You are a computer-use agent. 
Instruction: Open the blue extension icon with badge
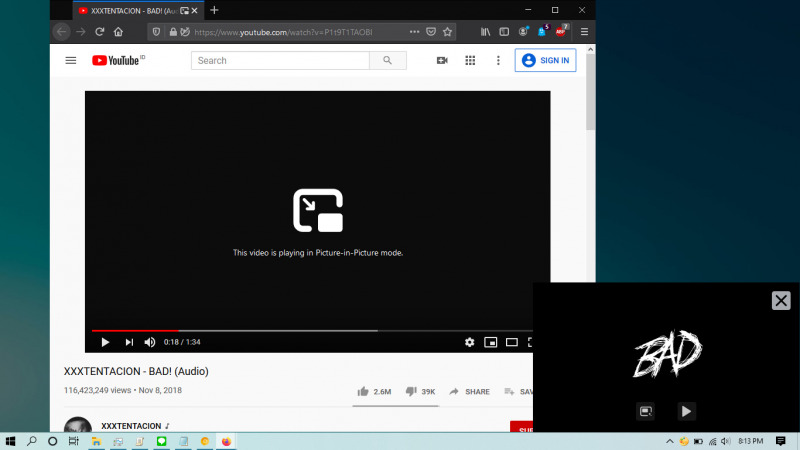tap(543, 31)
